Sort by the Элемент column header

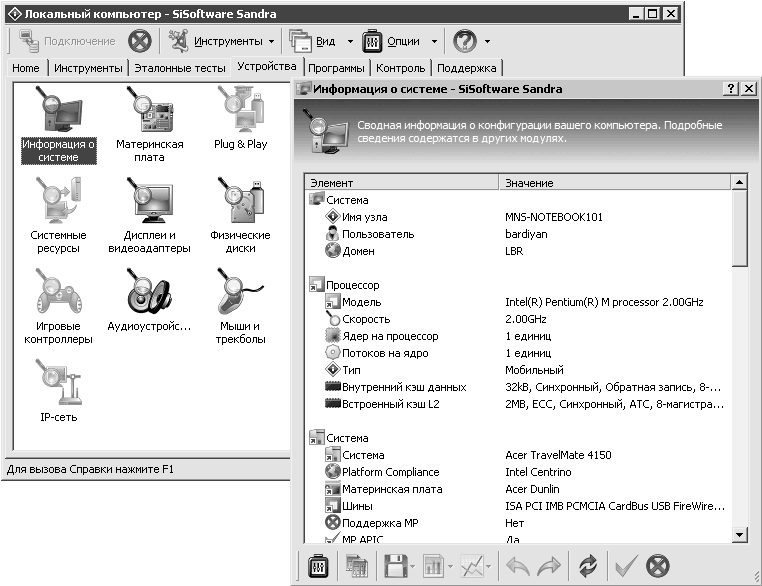(400, 183)
